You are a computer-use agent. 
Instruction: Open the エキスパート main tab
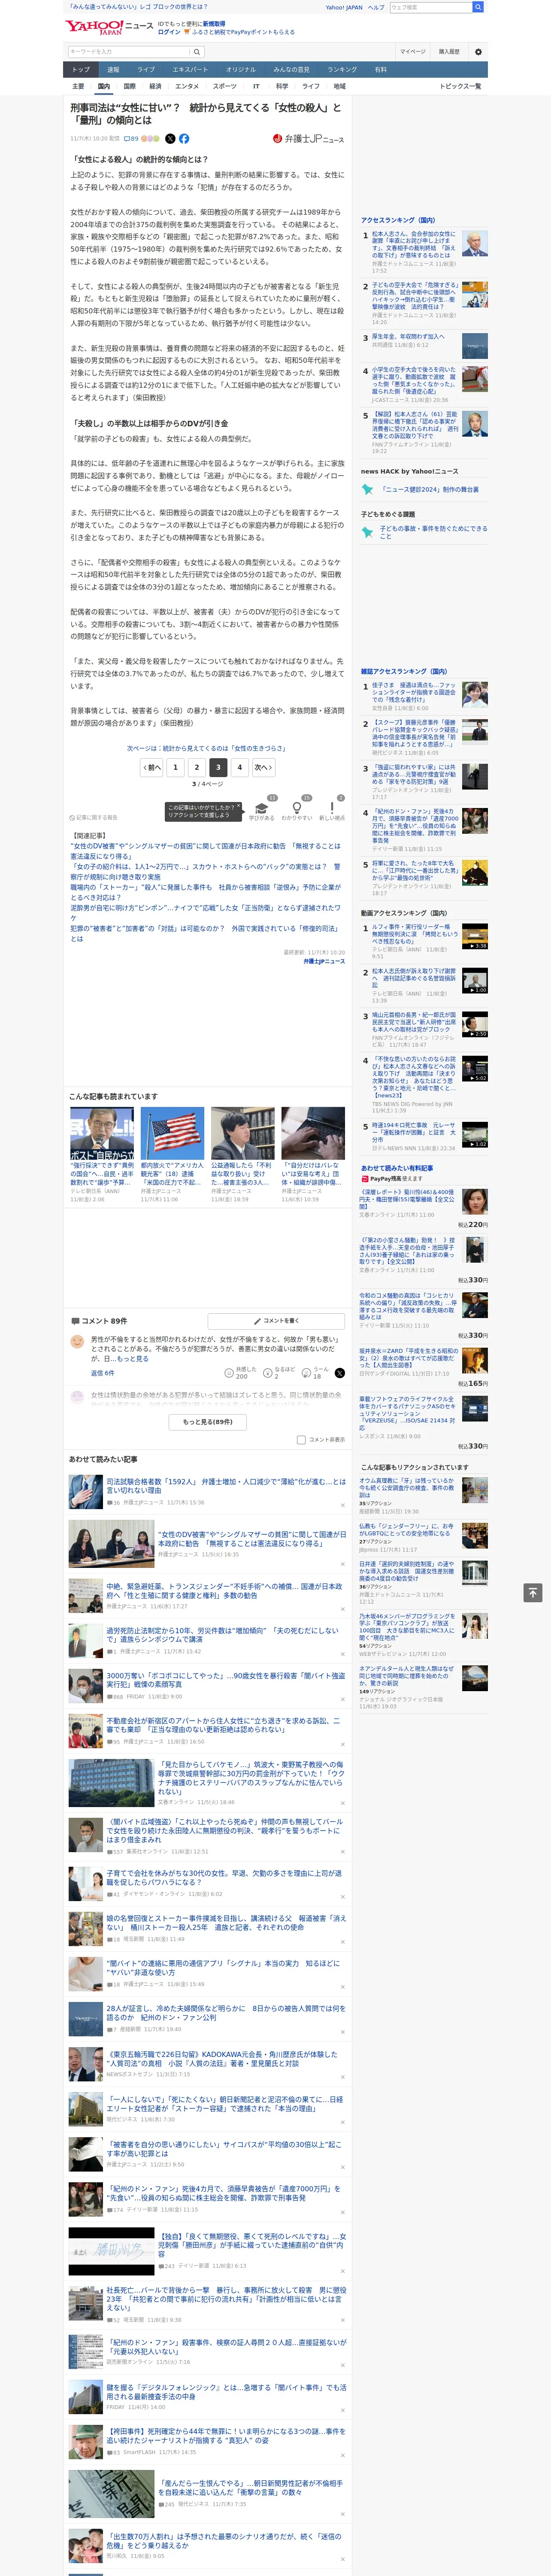(x=190, y=70)
